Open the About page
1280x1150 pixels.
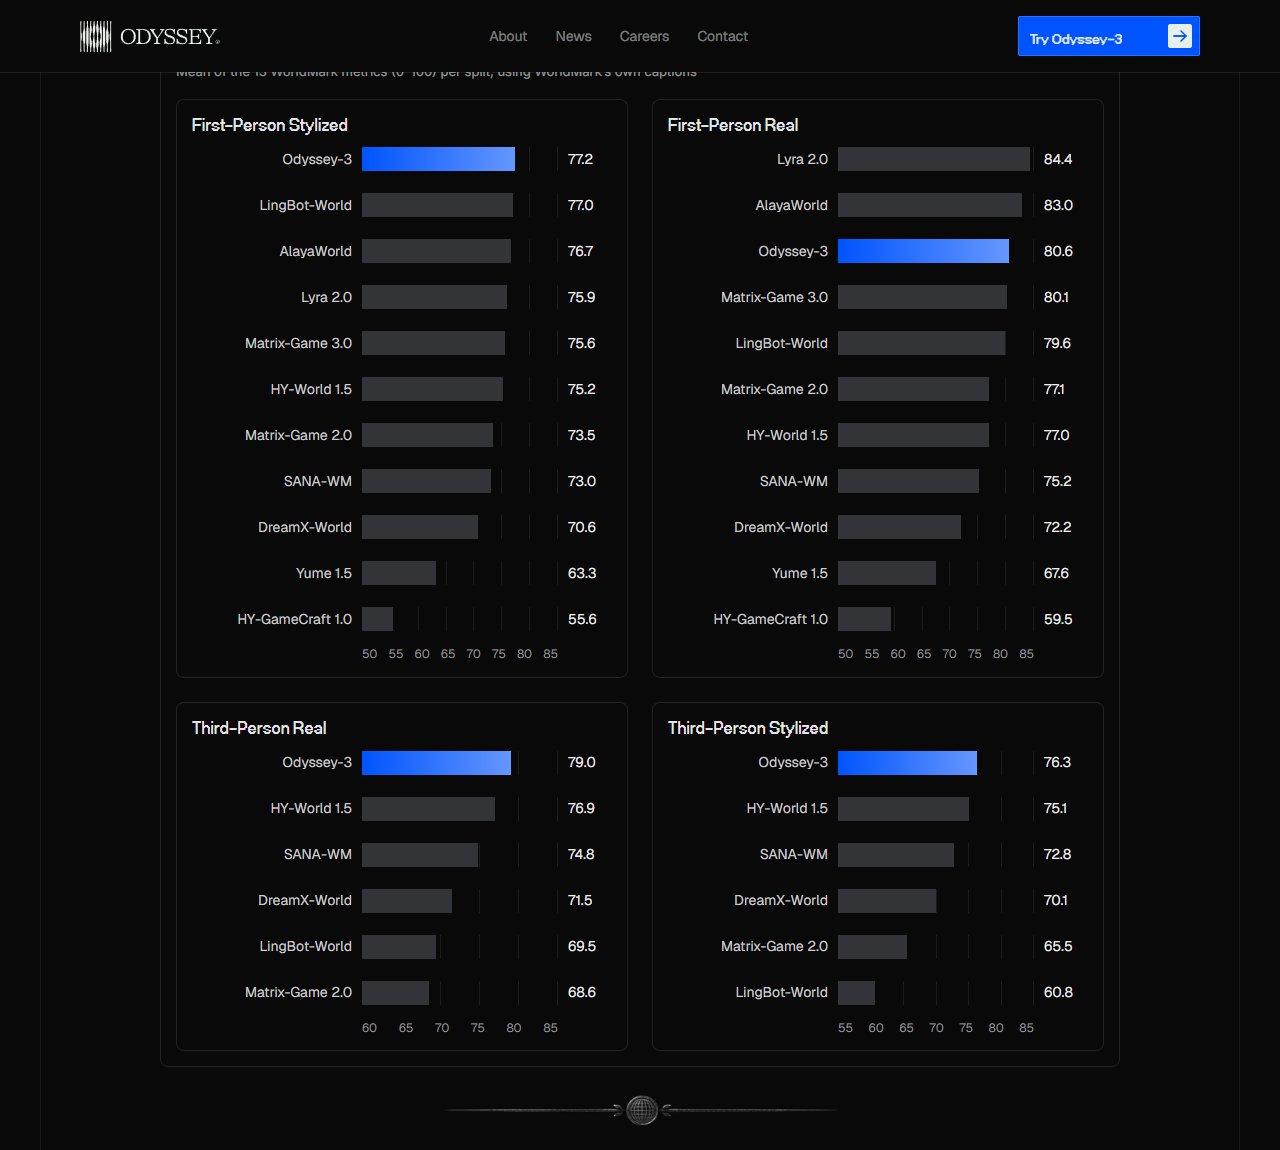508,36
